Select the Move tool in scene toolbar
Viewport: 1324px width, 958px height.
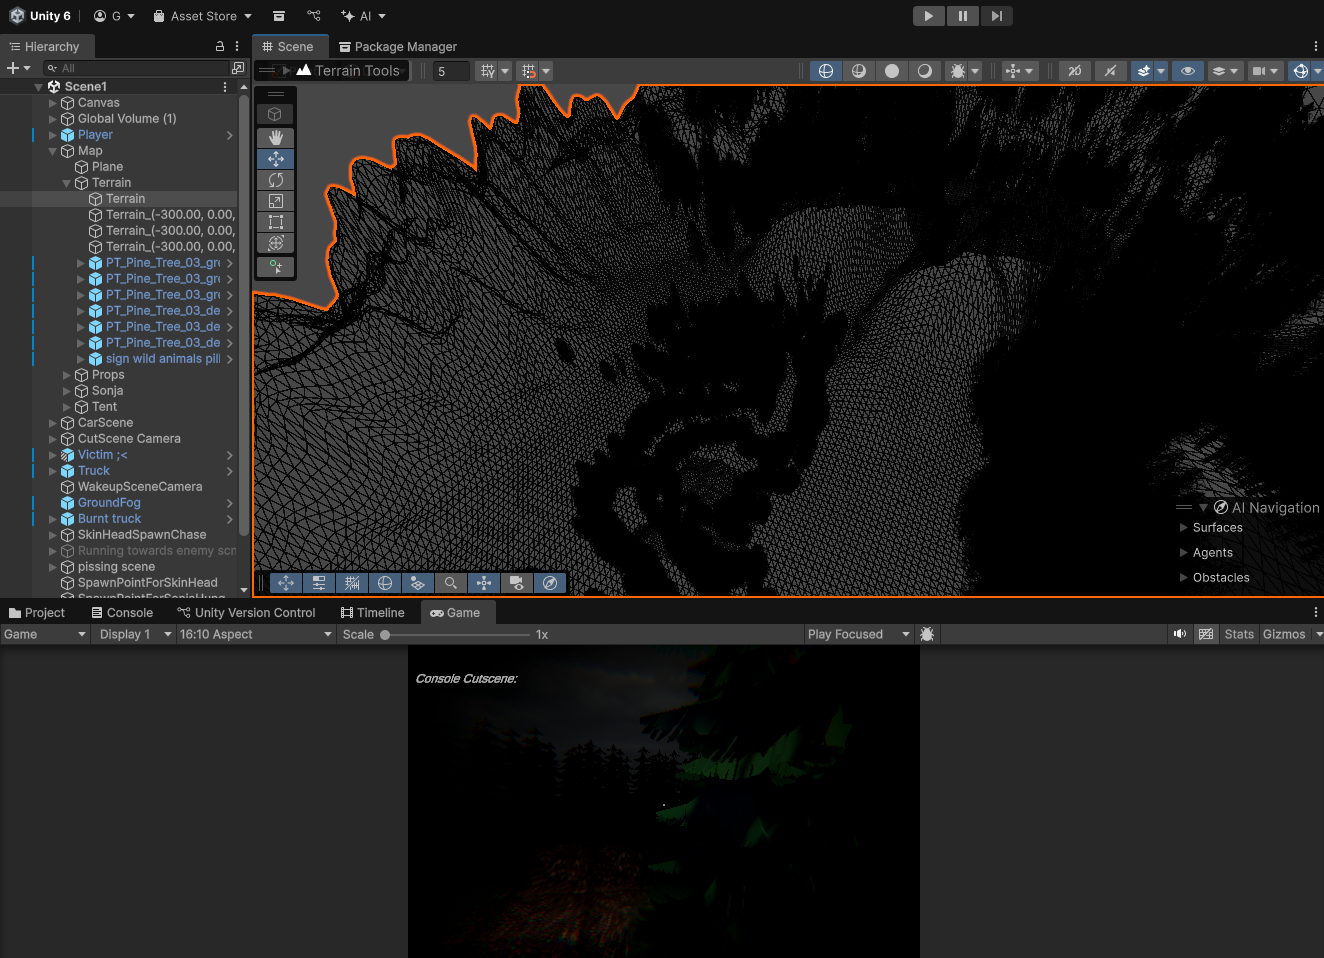(x=275, y=159)
